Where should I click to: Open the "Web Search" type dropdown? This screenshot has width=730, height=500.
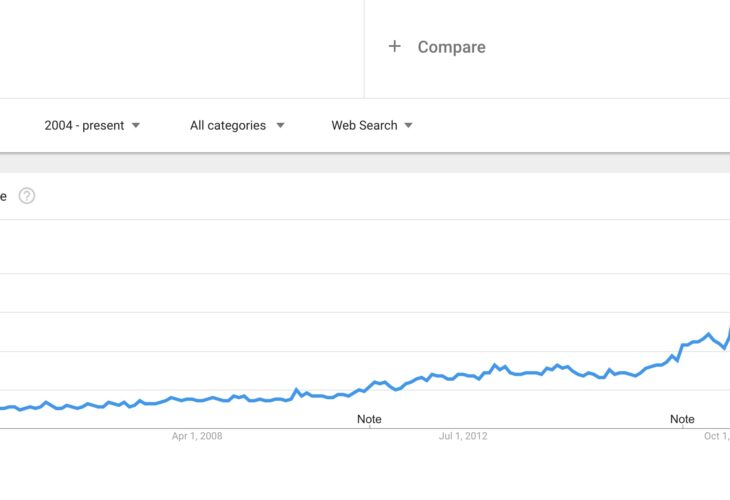pos(372,125)
